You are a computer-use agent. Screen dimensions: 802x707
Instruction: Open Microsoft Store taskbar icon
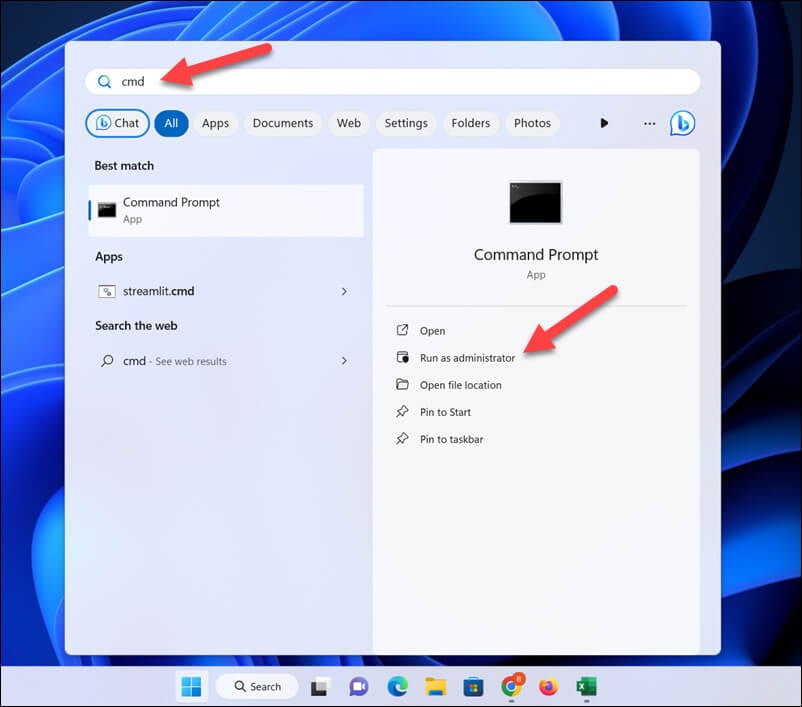(x=473, y=687)
